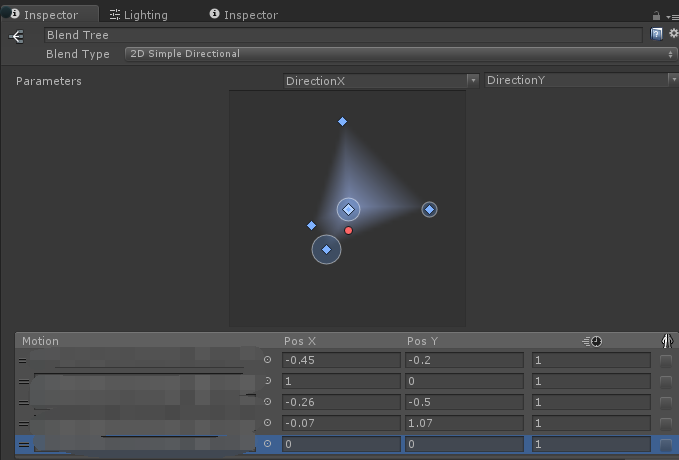
Task: Open the tab options menu icon
Action: tap(673, 17)
